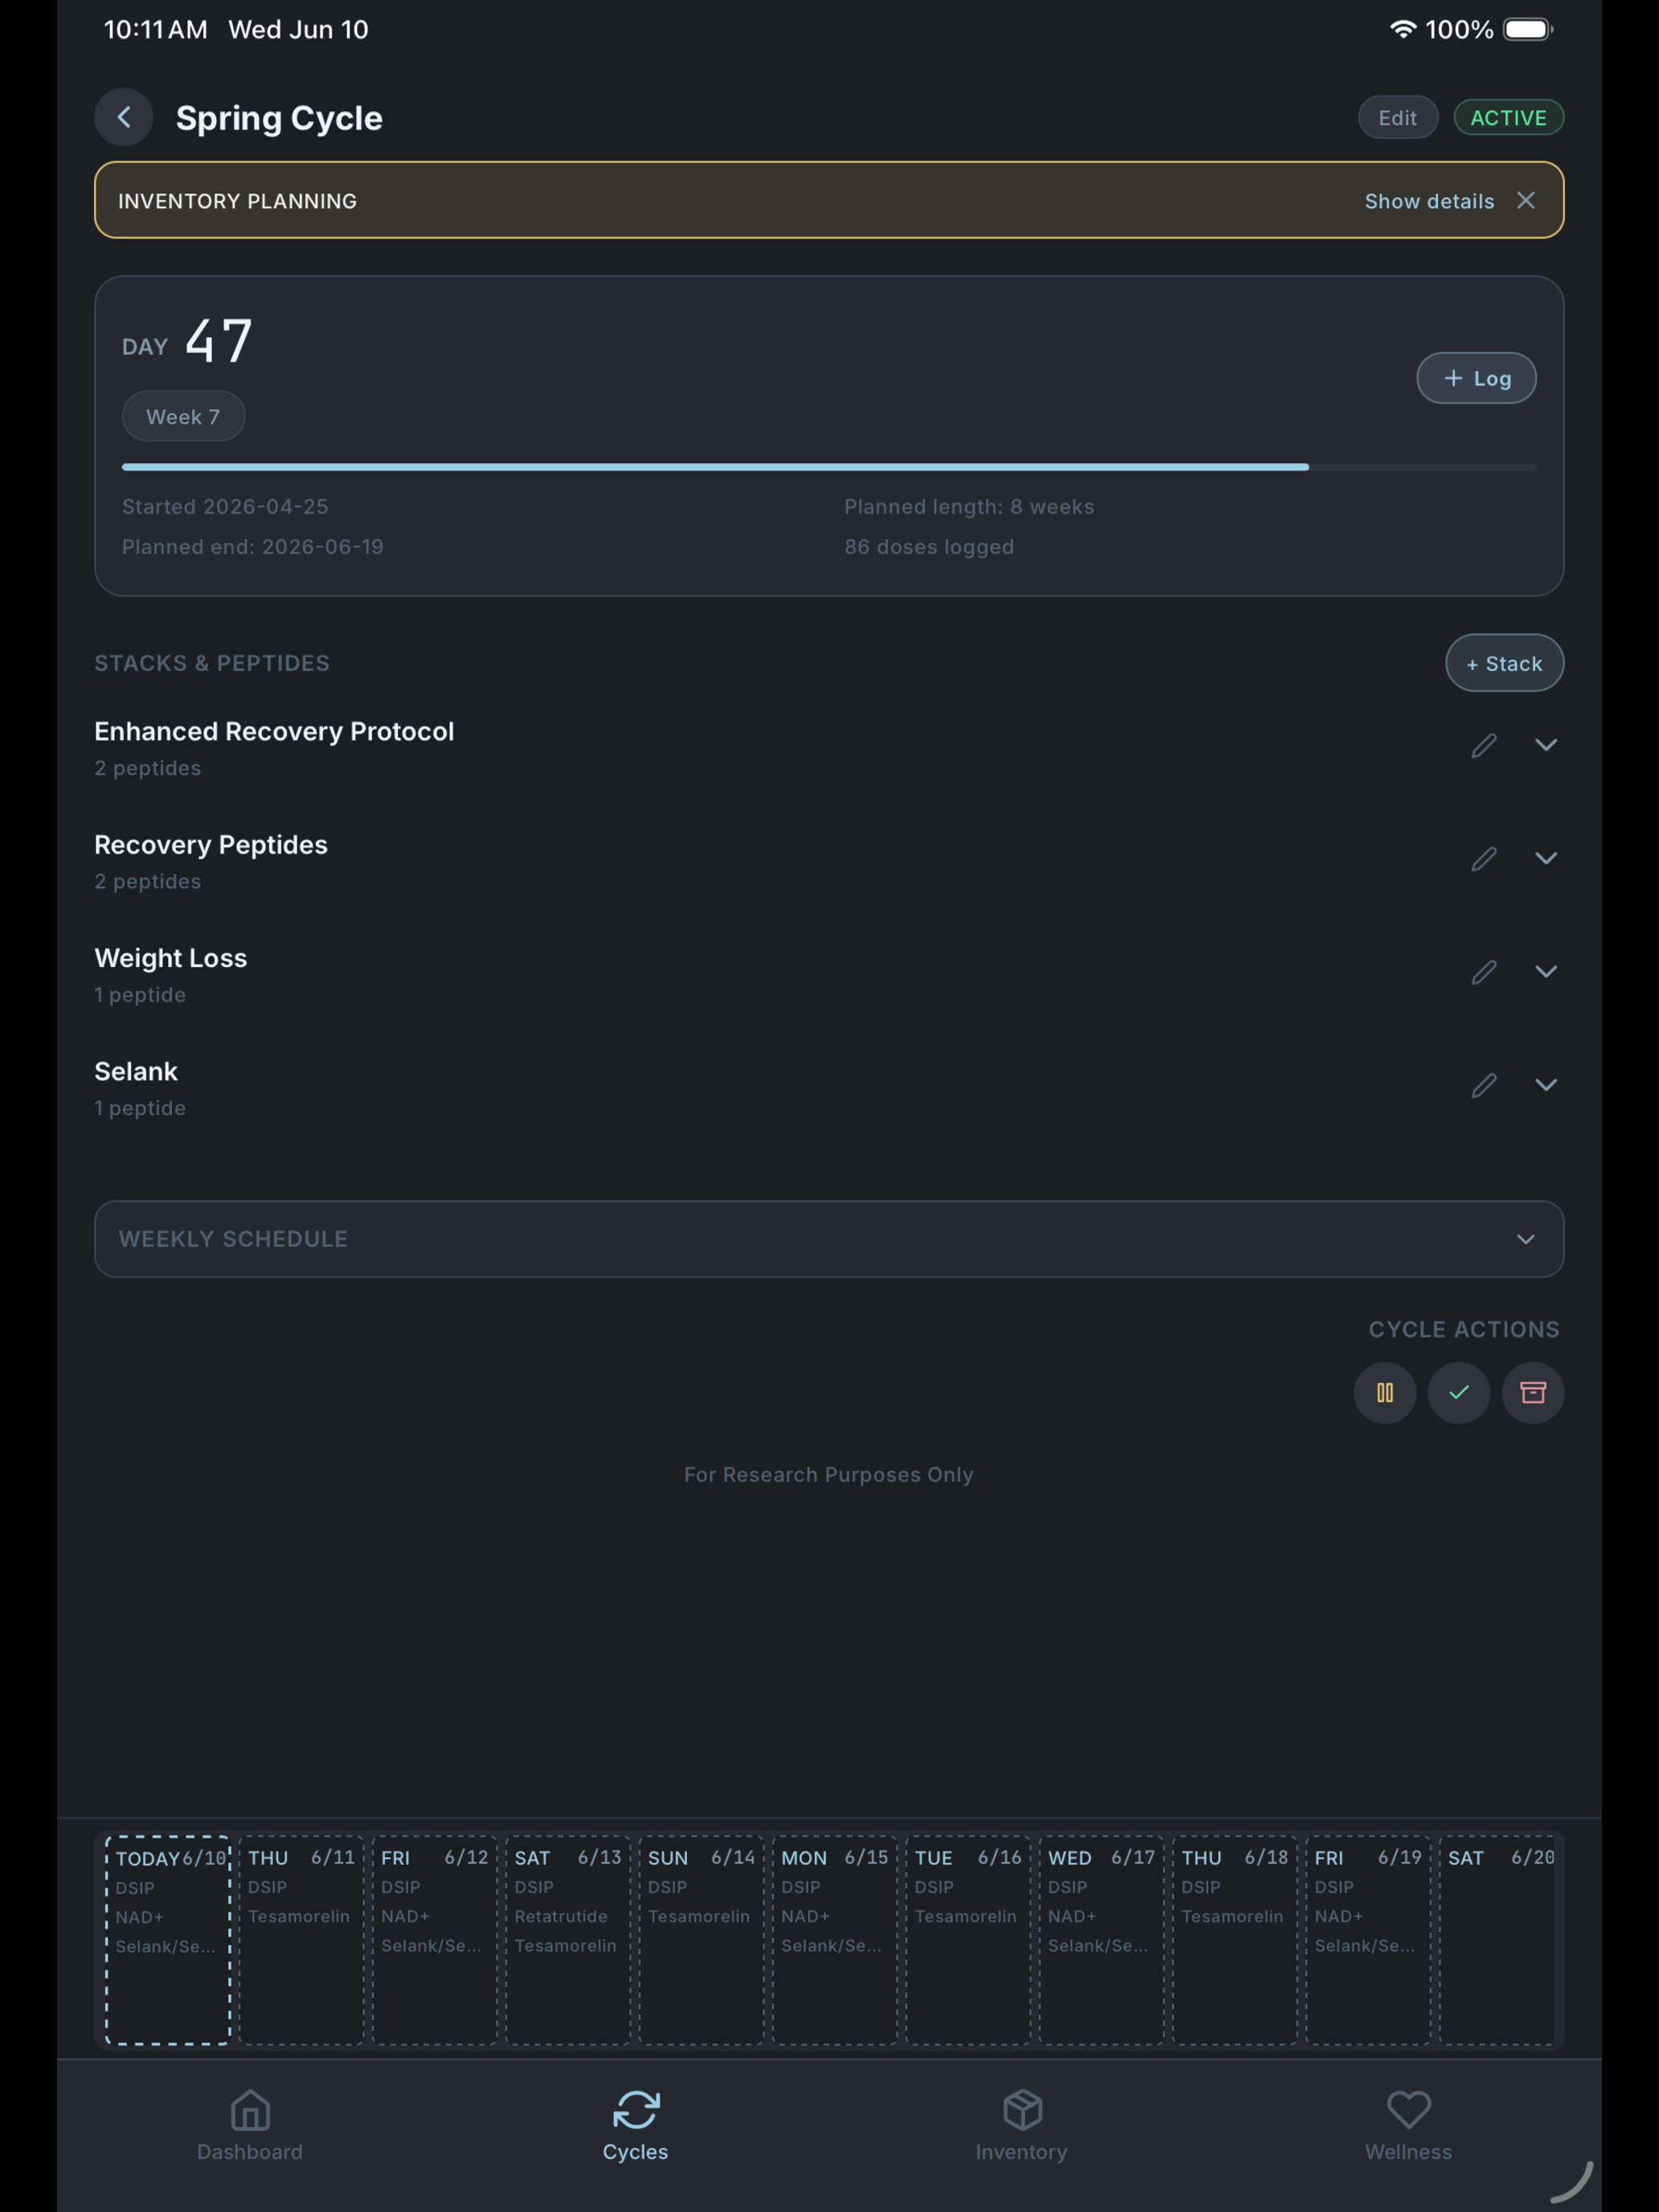Click Planned end: 2026-06-19 text

pyautogui.click(x=253, y=547)
